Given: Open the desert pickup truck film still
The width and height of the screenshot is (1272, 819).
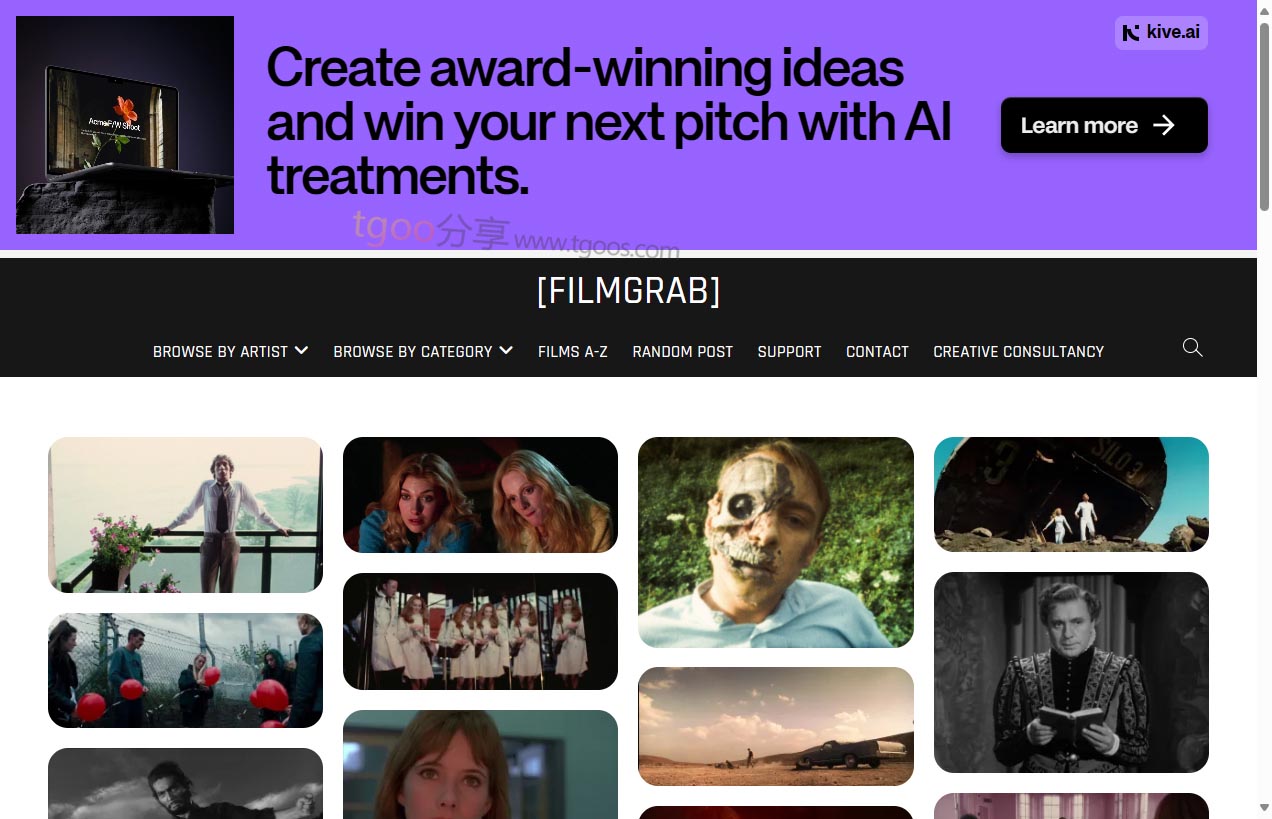Looking at the screenshot, I should [x=776, y=727].
